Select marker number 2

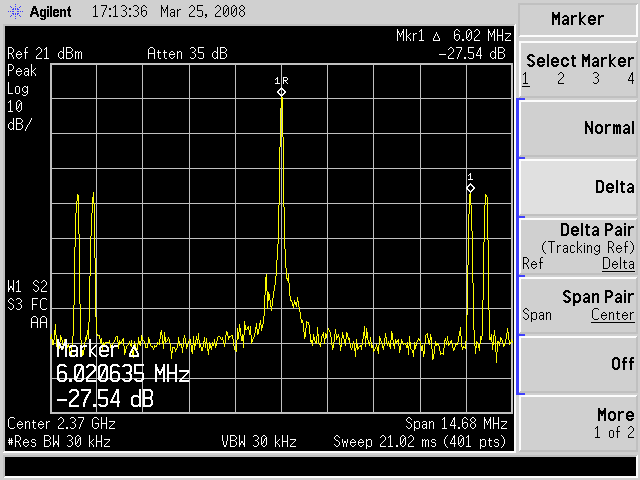click(561, 78)
